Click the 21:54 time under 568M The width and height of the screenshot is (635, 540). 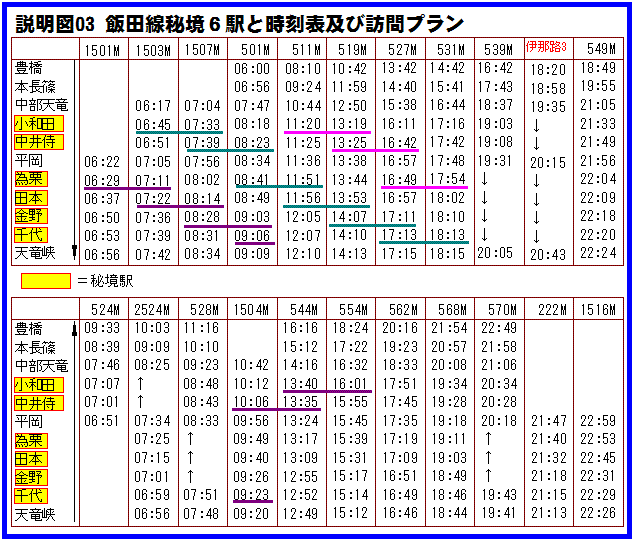tap(449, 328)
